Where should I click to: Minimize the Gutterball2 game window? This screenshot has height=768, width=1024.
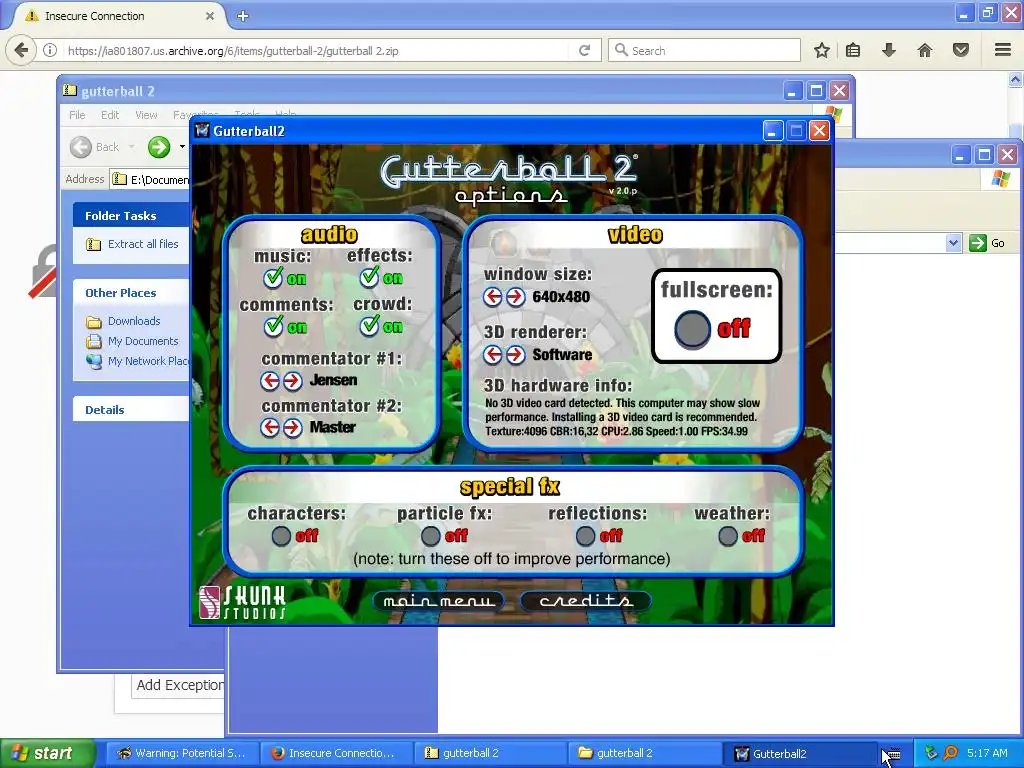[x=773, y=131]
